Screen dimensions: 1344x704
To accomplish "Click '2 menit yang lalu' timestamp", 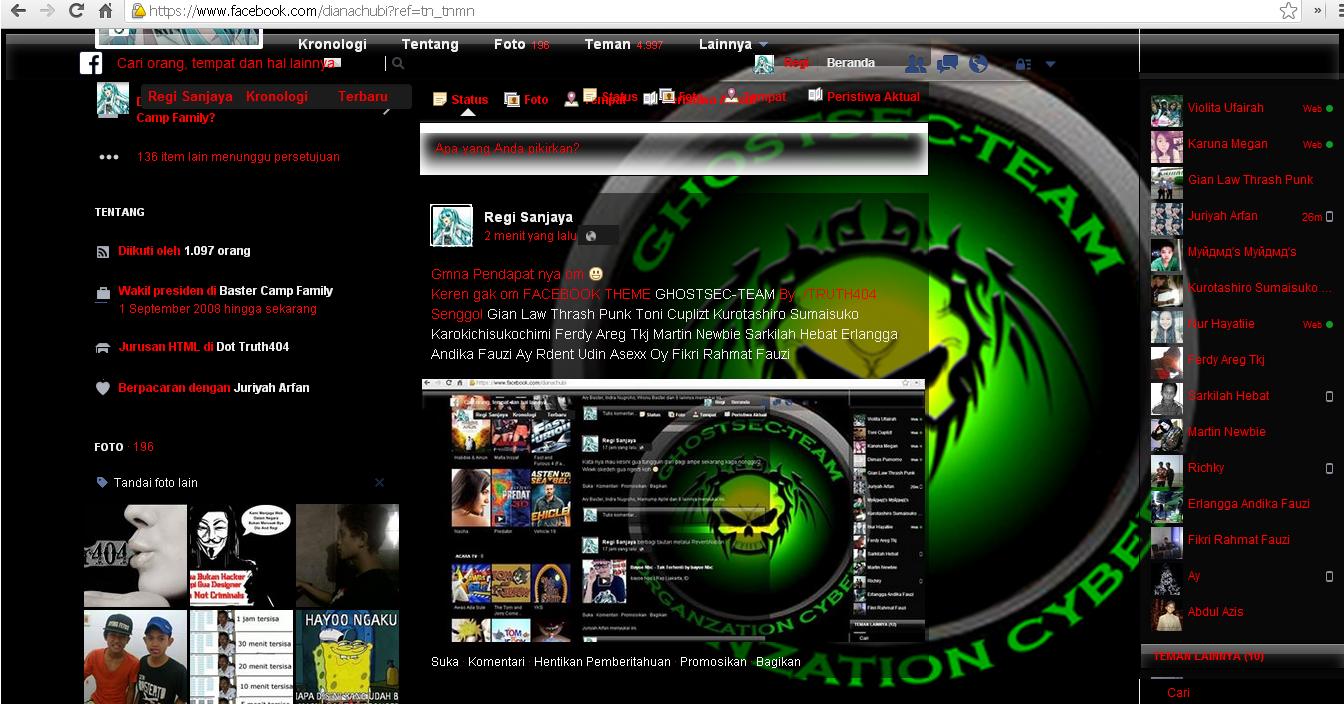I will [530, 236].
